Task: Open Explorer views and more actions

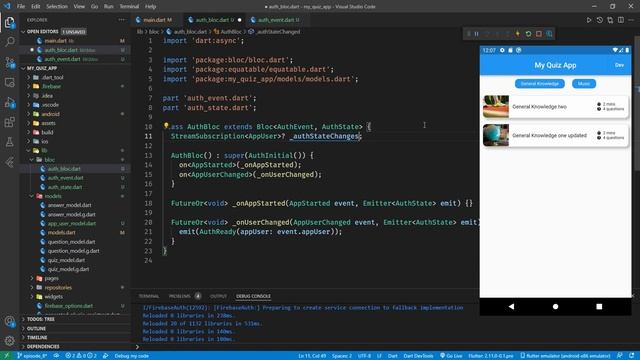Action: pyautogui.click(x=121, y=20)
